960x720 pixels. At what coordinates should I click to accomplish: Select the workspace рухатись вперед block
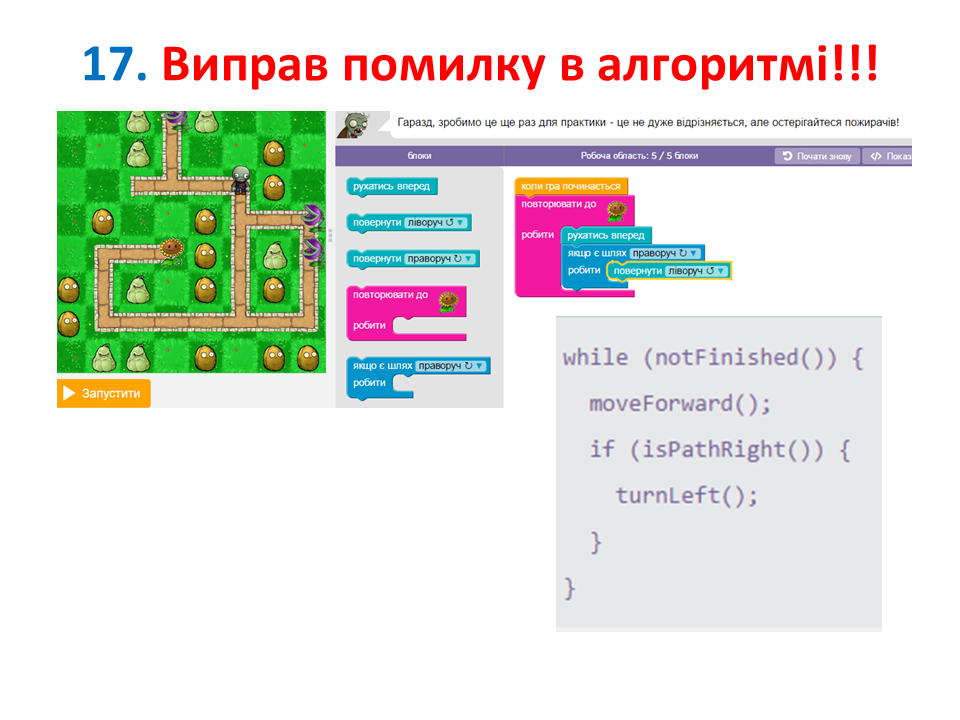click(x=606, y=235)
